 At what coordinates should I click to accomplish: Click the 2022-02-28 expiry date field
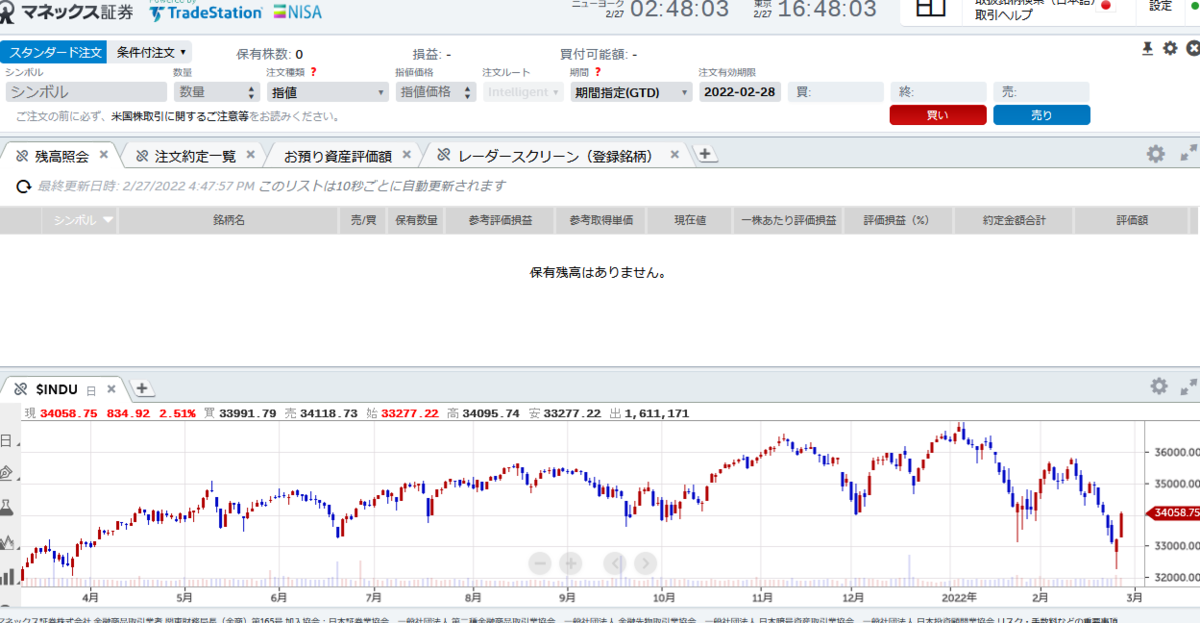tap(739, 92)
